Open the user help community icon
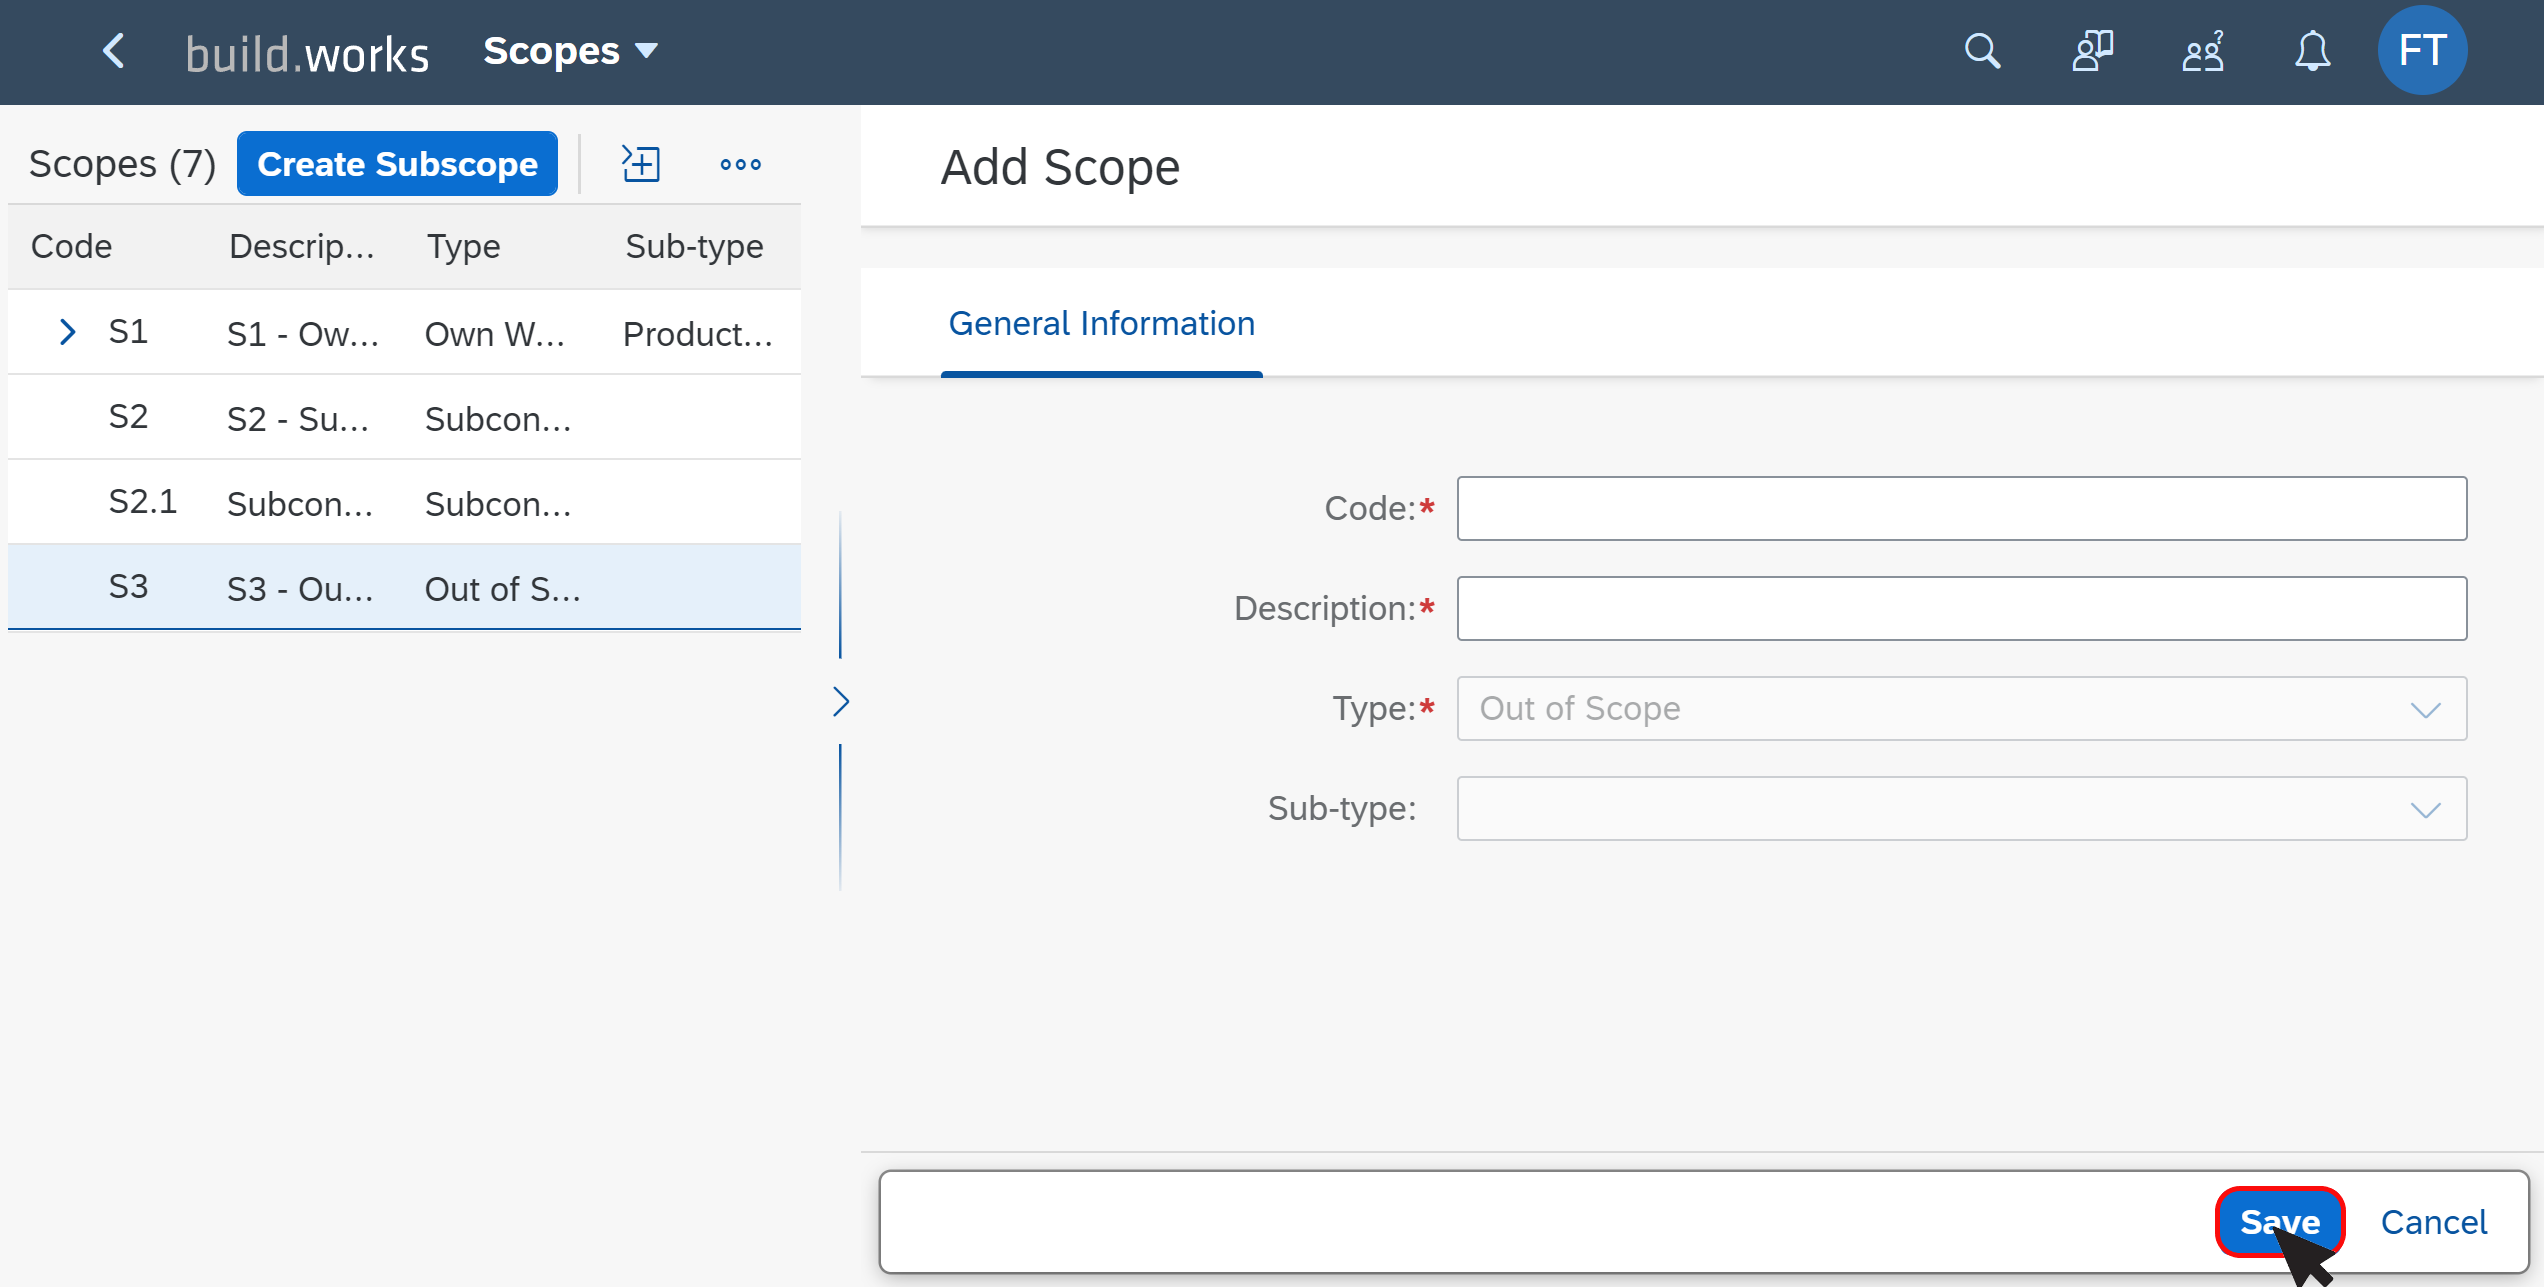2544x1287 pixels. 2203,51
